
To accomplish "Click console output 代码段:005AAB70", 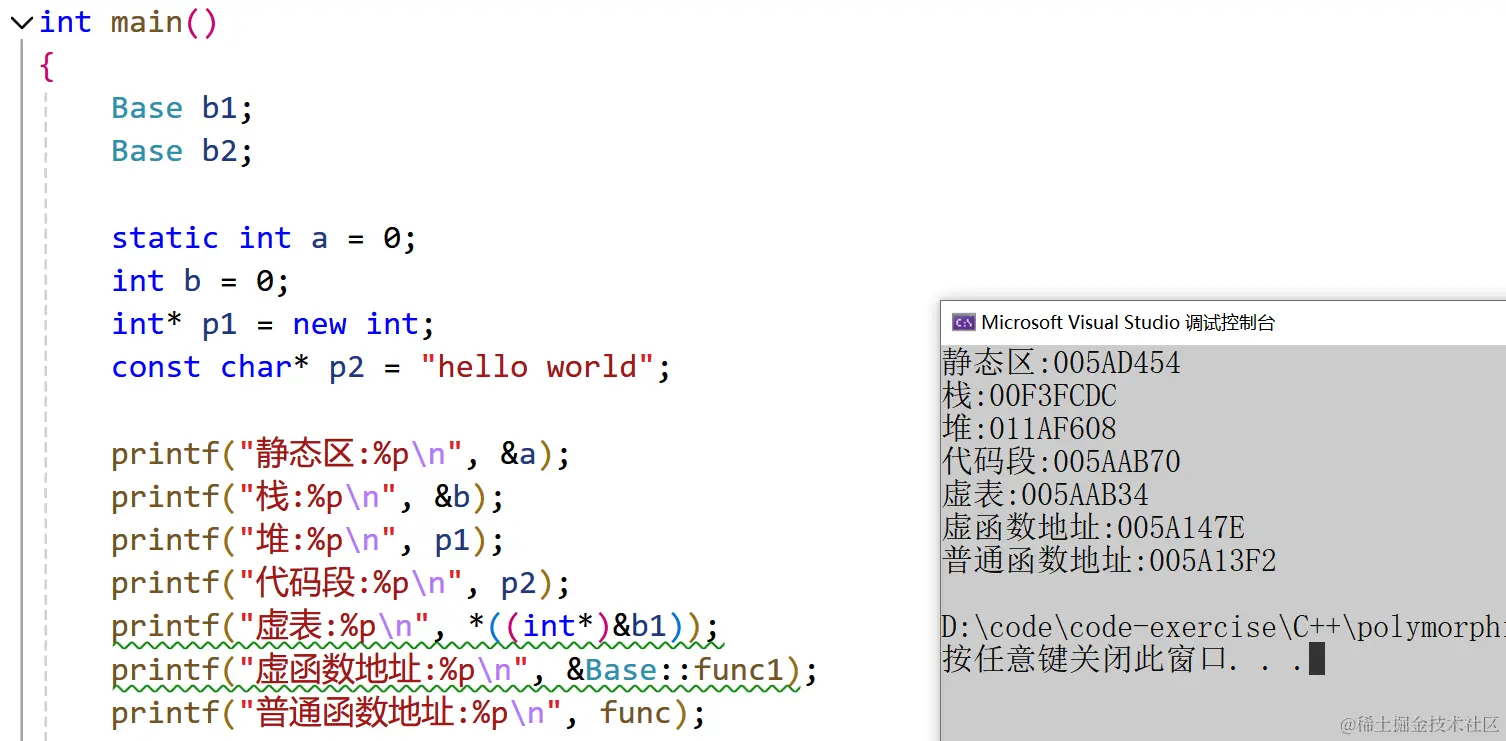I will (x=1061, y=461).
